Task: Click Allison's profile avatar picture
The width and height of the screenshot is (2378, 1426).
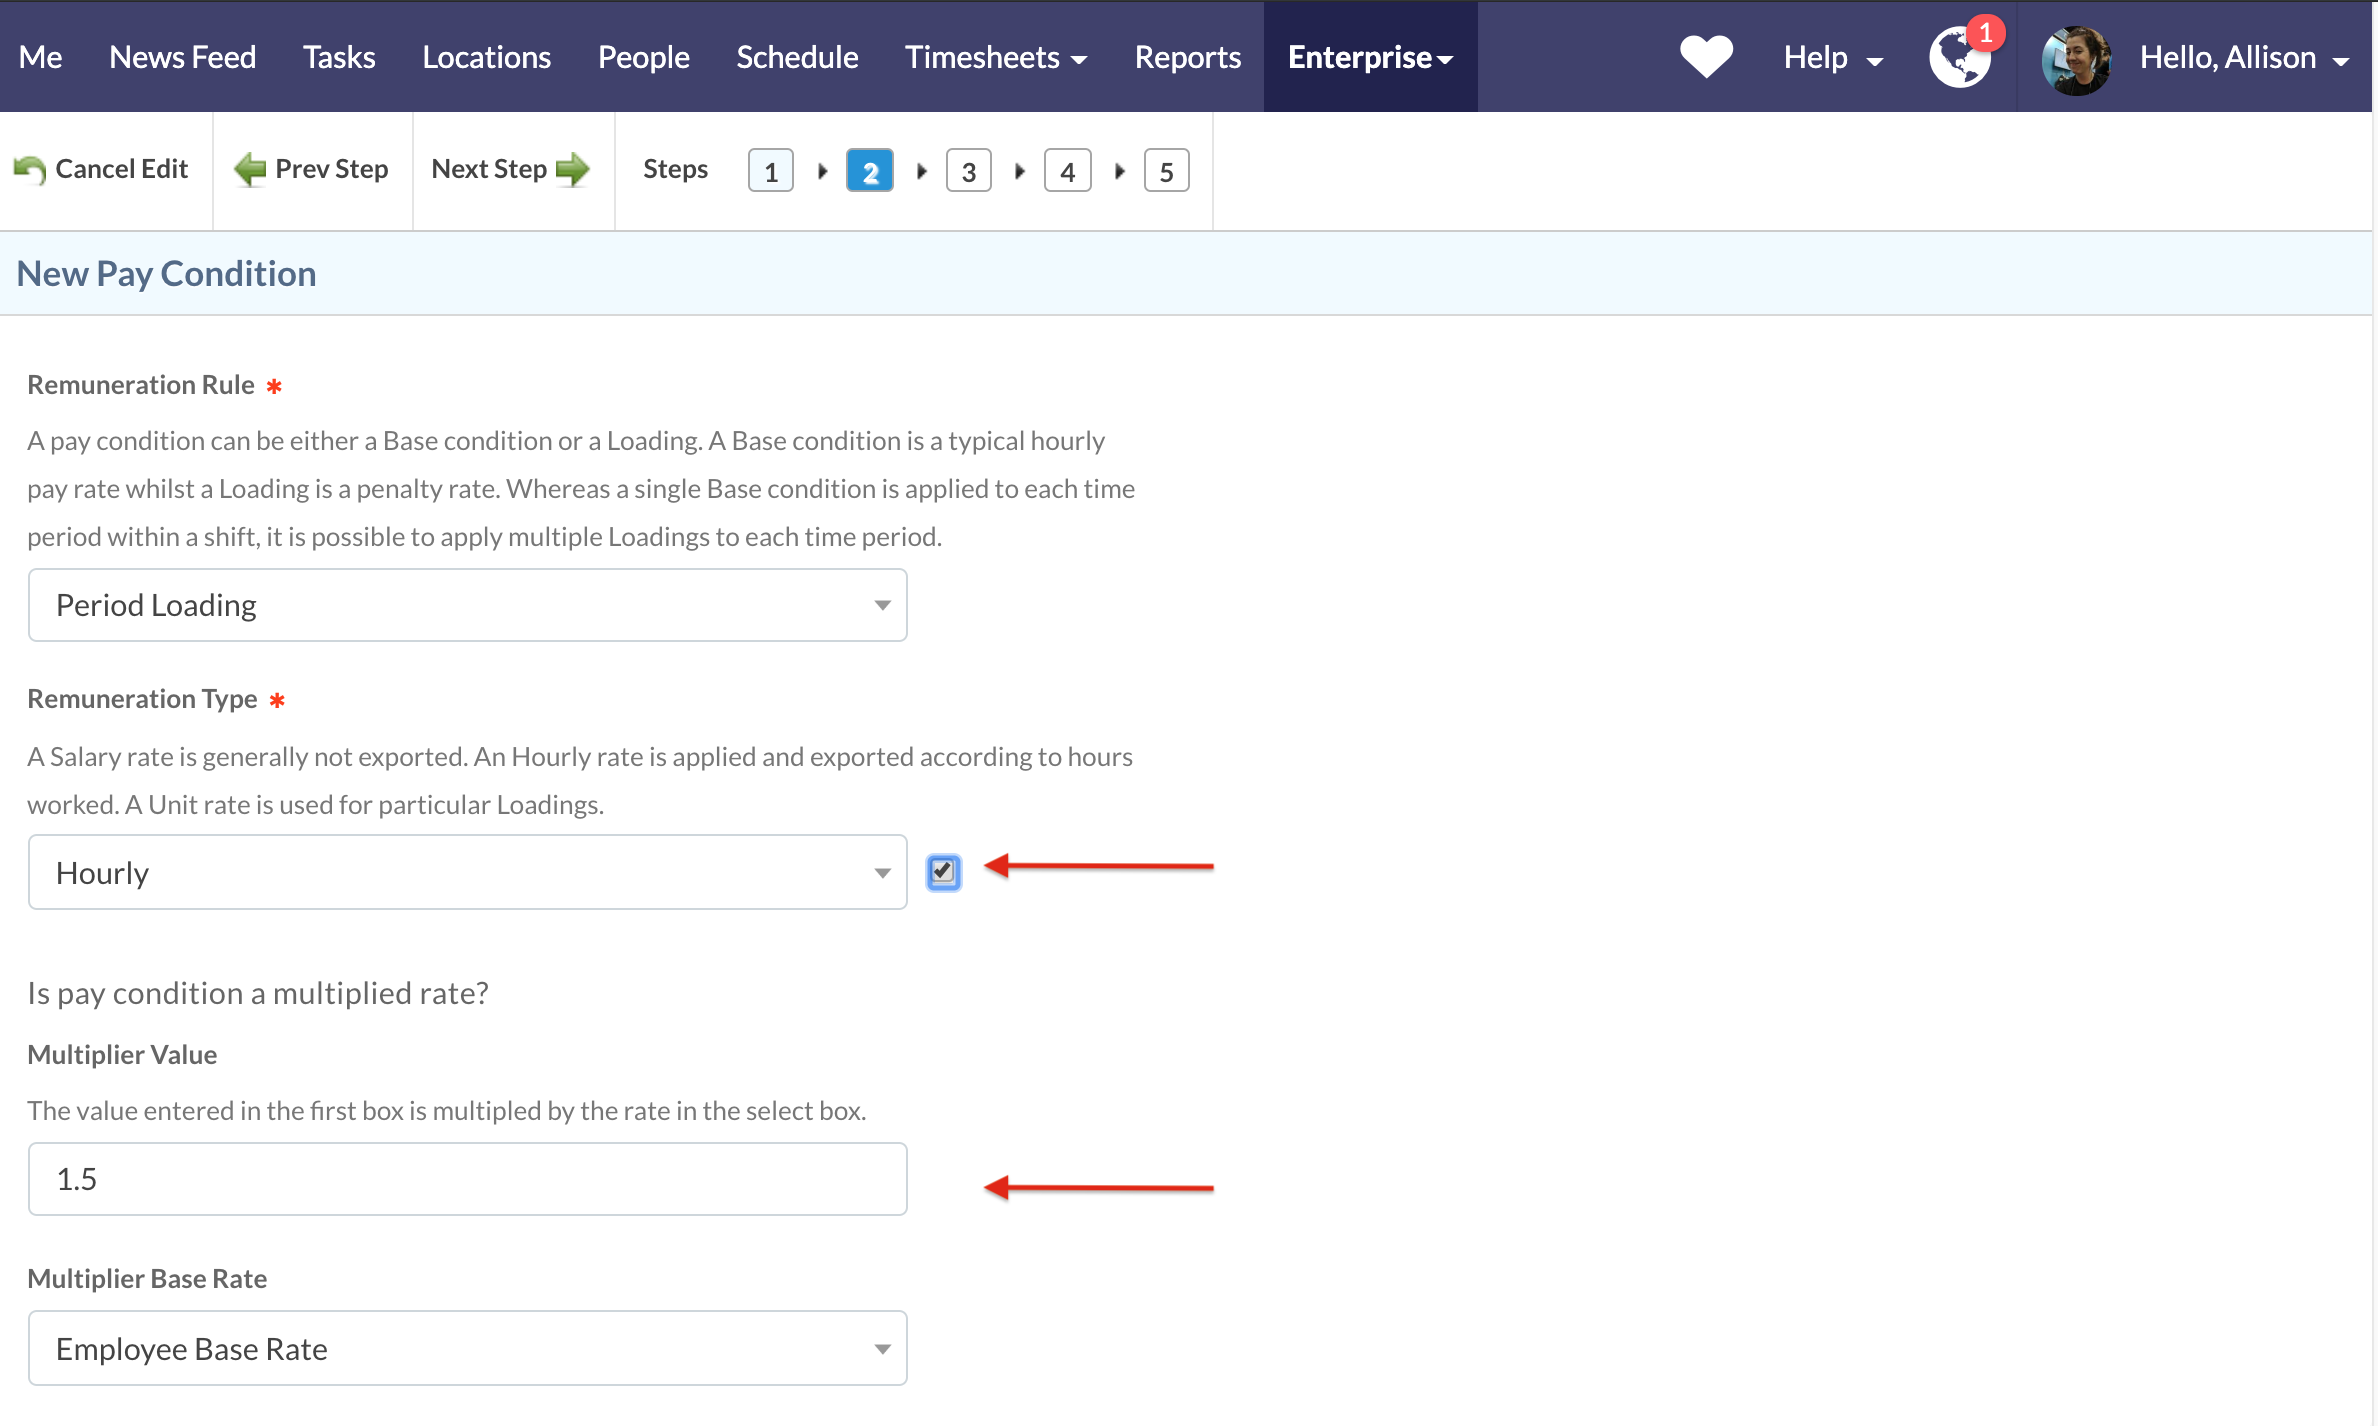Action: coord(2076,60)
